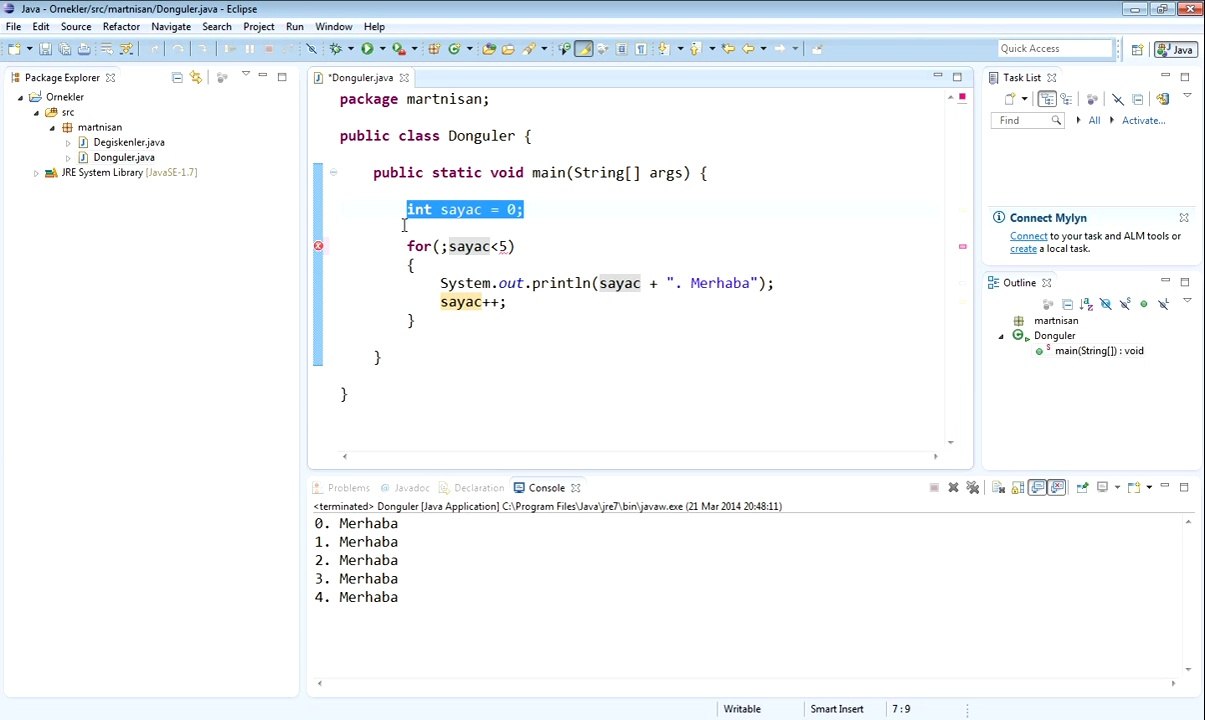Click the editor horizontal scrollbar
The width and height of the screenshot is (1205, 720).
(x=640, y=457)
